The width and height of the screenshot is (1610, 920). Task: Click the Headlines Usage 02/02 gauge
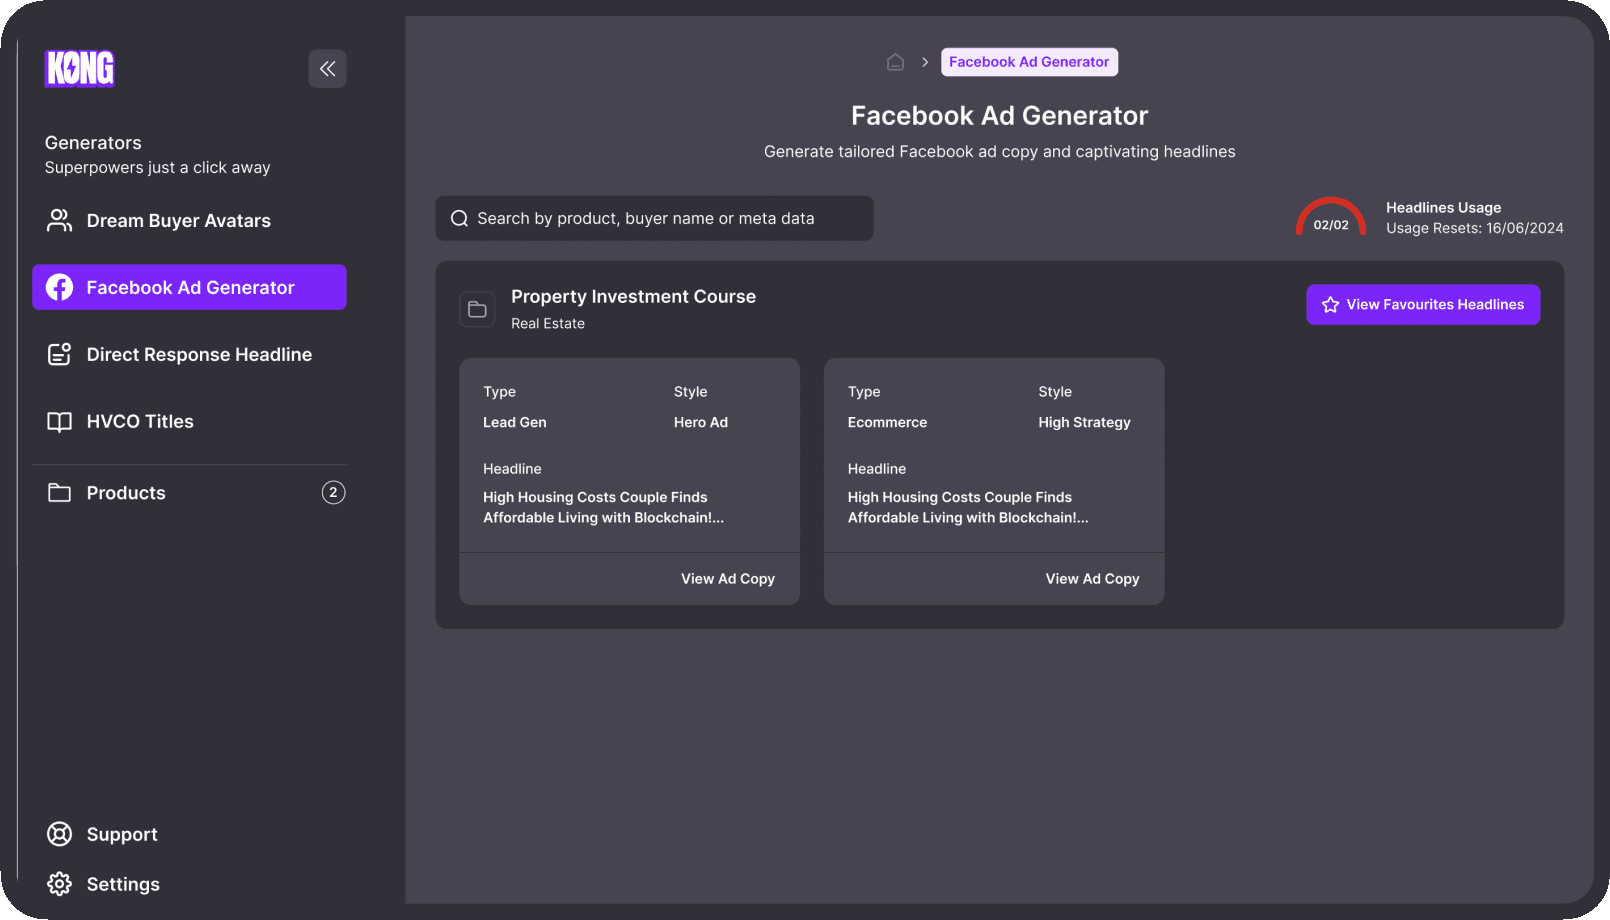pos(1330,217)
